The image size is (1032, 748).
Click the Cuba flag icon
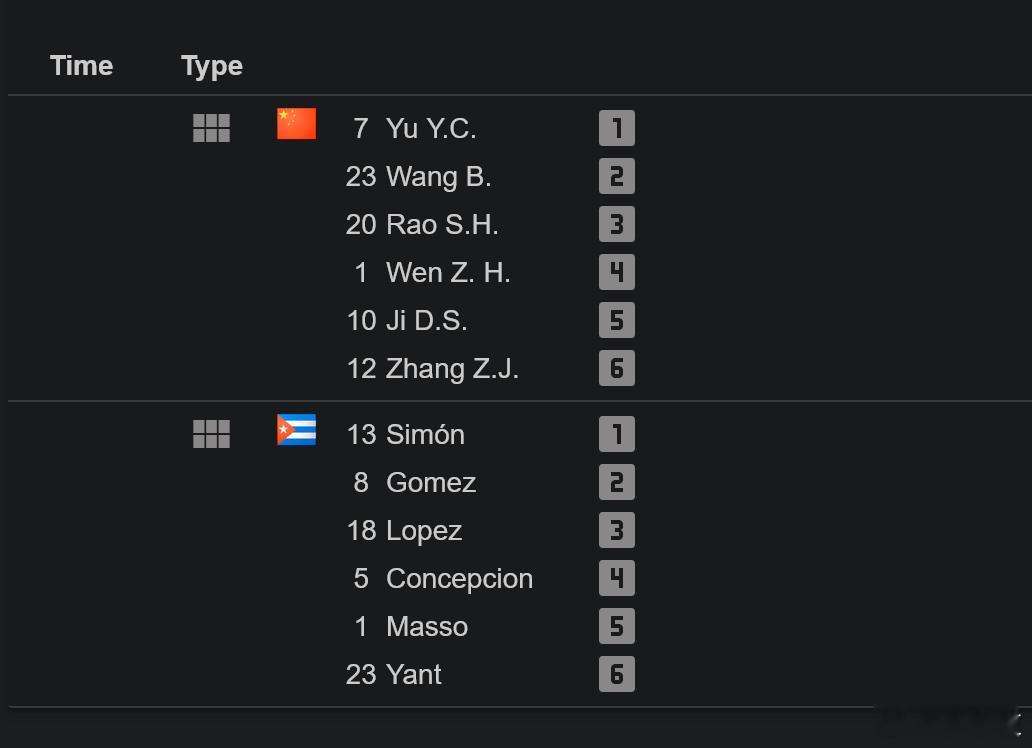pos(296,430)
